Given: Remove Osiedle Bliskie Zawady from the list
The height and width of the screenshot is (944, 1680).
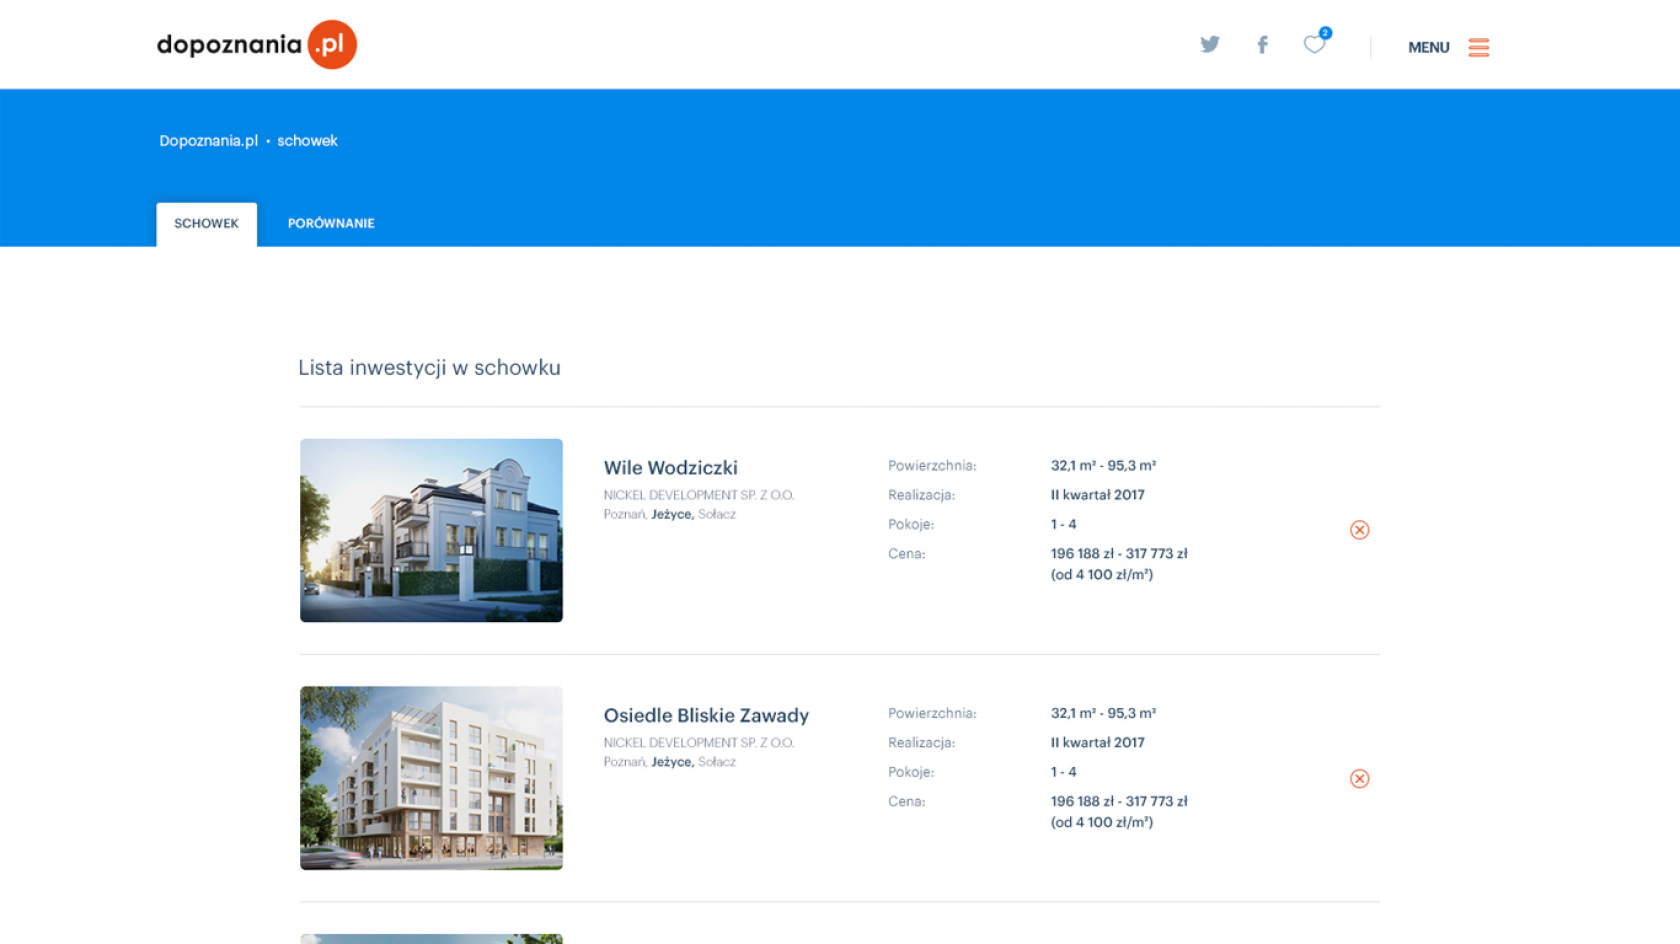Looking at the screenshot, I should [x=1359, y=778].
